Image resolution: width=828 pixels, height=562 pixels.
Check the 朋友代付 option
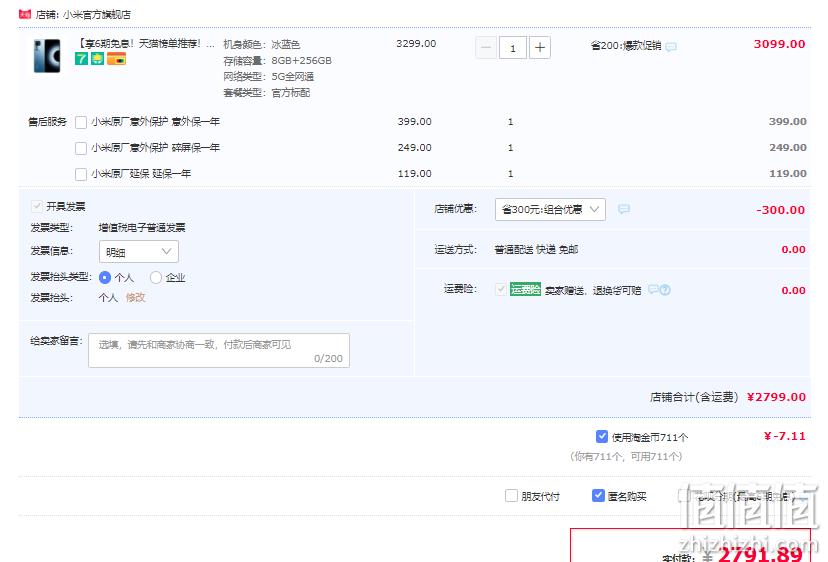511,495
